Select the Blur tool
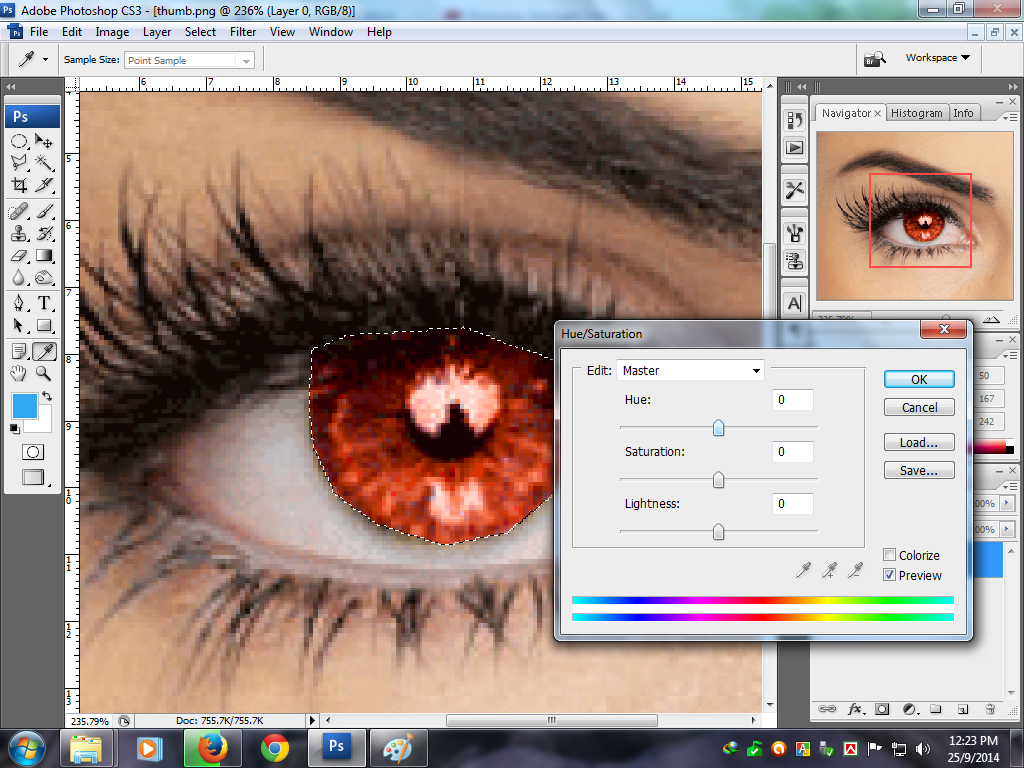 tap(19, 278)
